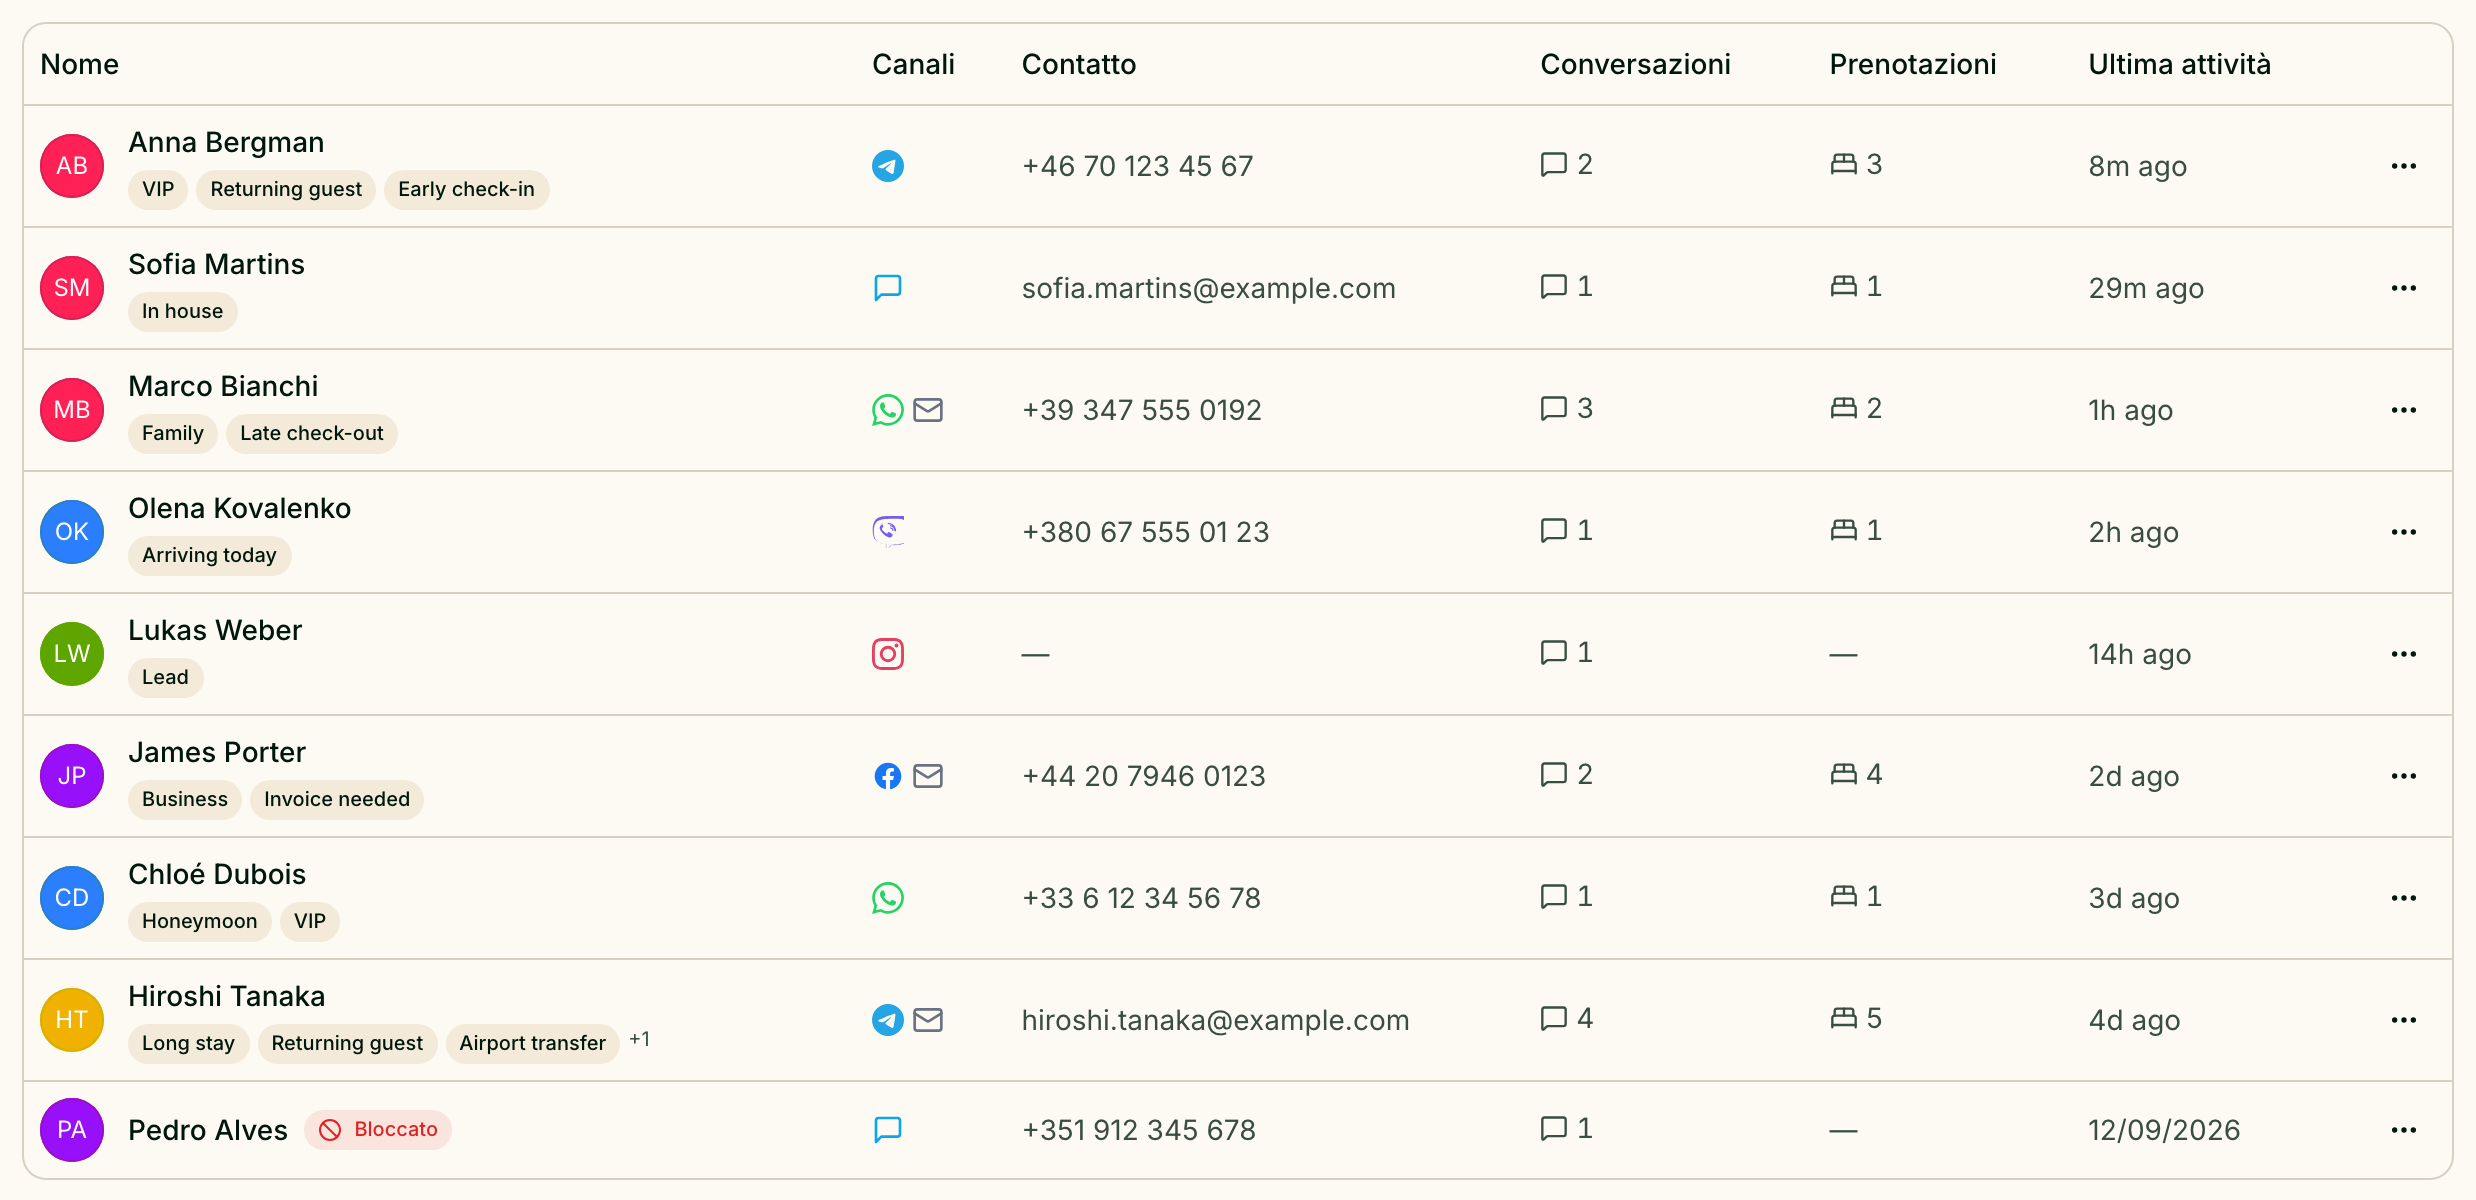The image size is (2476, 1200).
Task: Click Chloé Dubois' WhatsApp icon
Action: coord(888,898)
